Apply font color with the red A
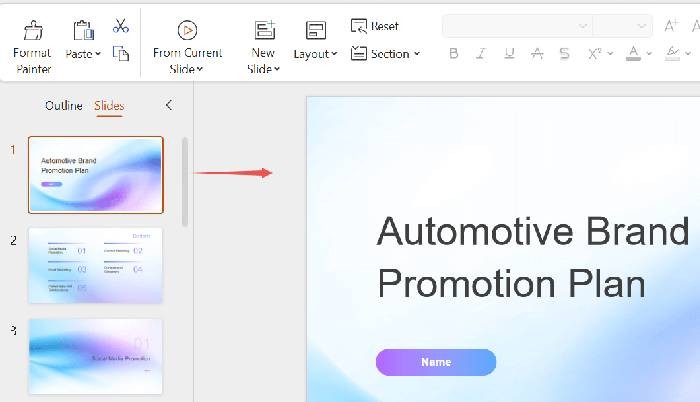Image resolution: width=700 pixels, height=402 pixels. [x=633, y=53]
